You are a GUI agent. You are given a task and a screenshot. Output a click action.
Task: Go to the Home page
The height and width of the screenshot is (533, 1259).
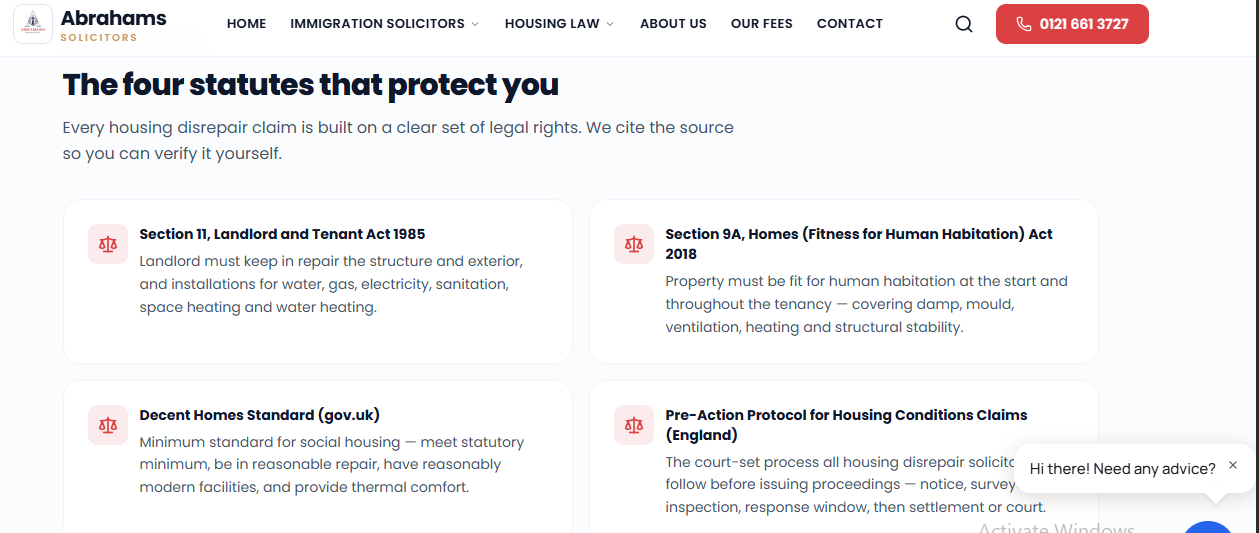(247, 24)
